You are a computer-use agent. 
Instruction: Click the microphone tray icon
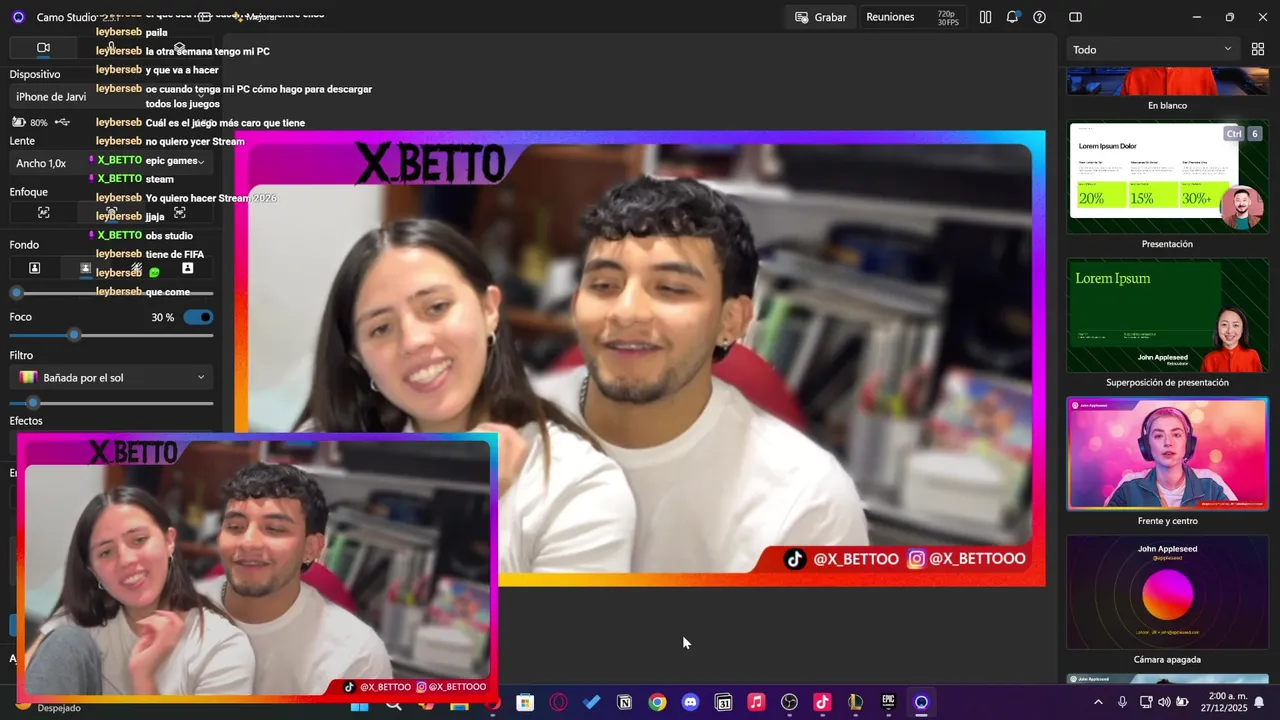tap(1122, 702)
